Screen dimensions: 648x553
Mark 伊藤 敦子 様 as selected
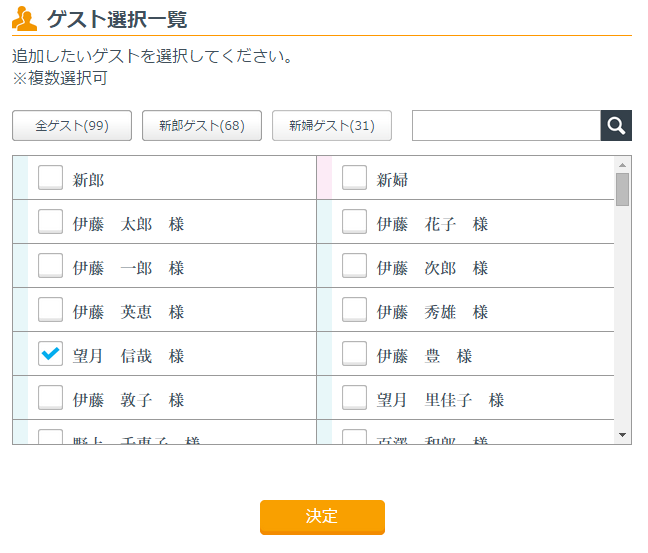point(50,398)
